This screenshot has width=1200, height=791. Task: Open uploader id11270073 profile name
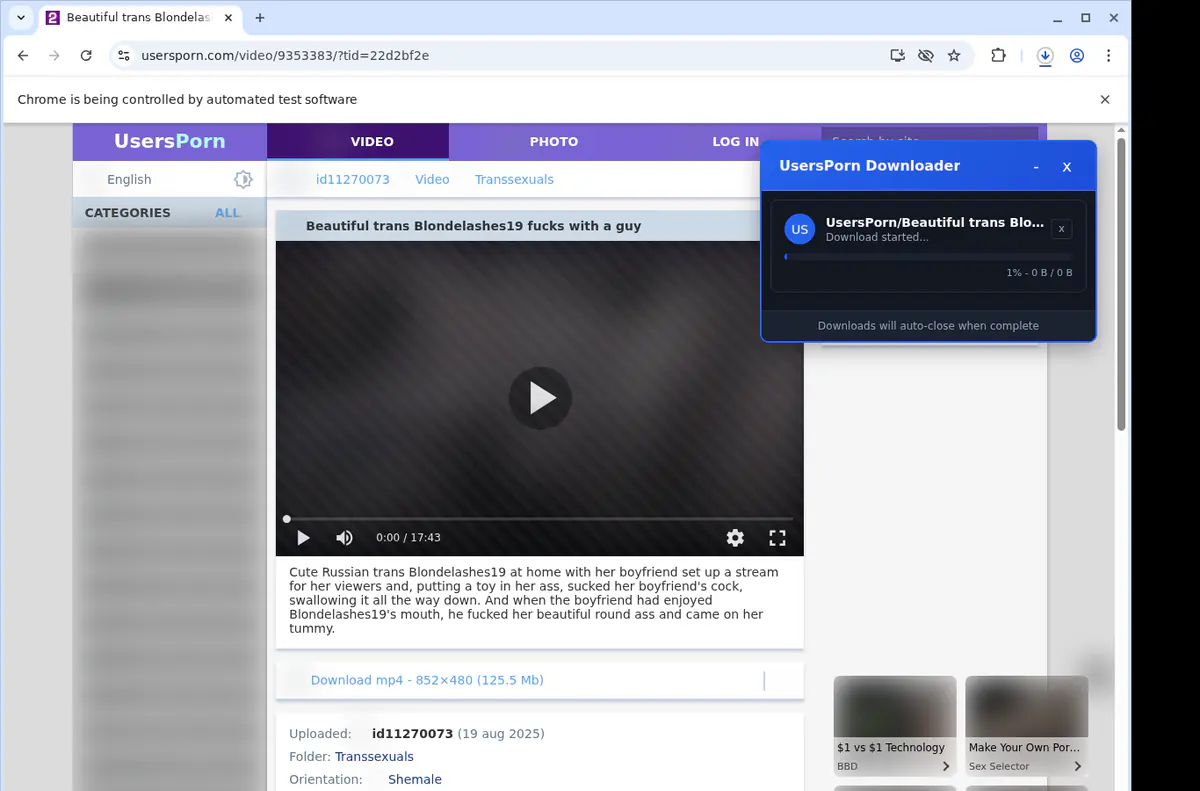412,733
